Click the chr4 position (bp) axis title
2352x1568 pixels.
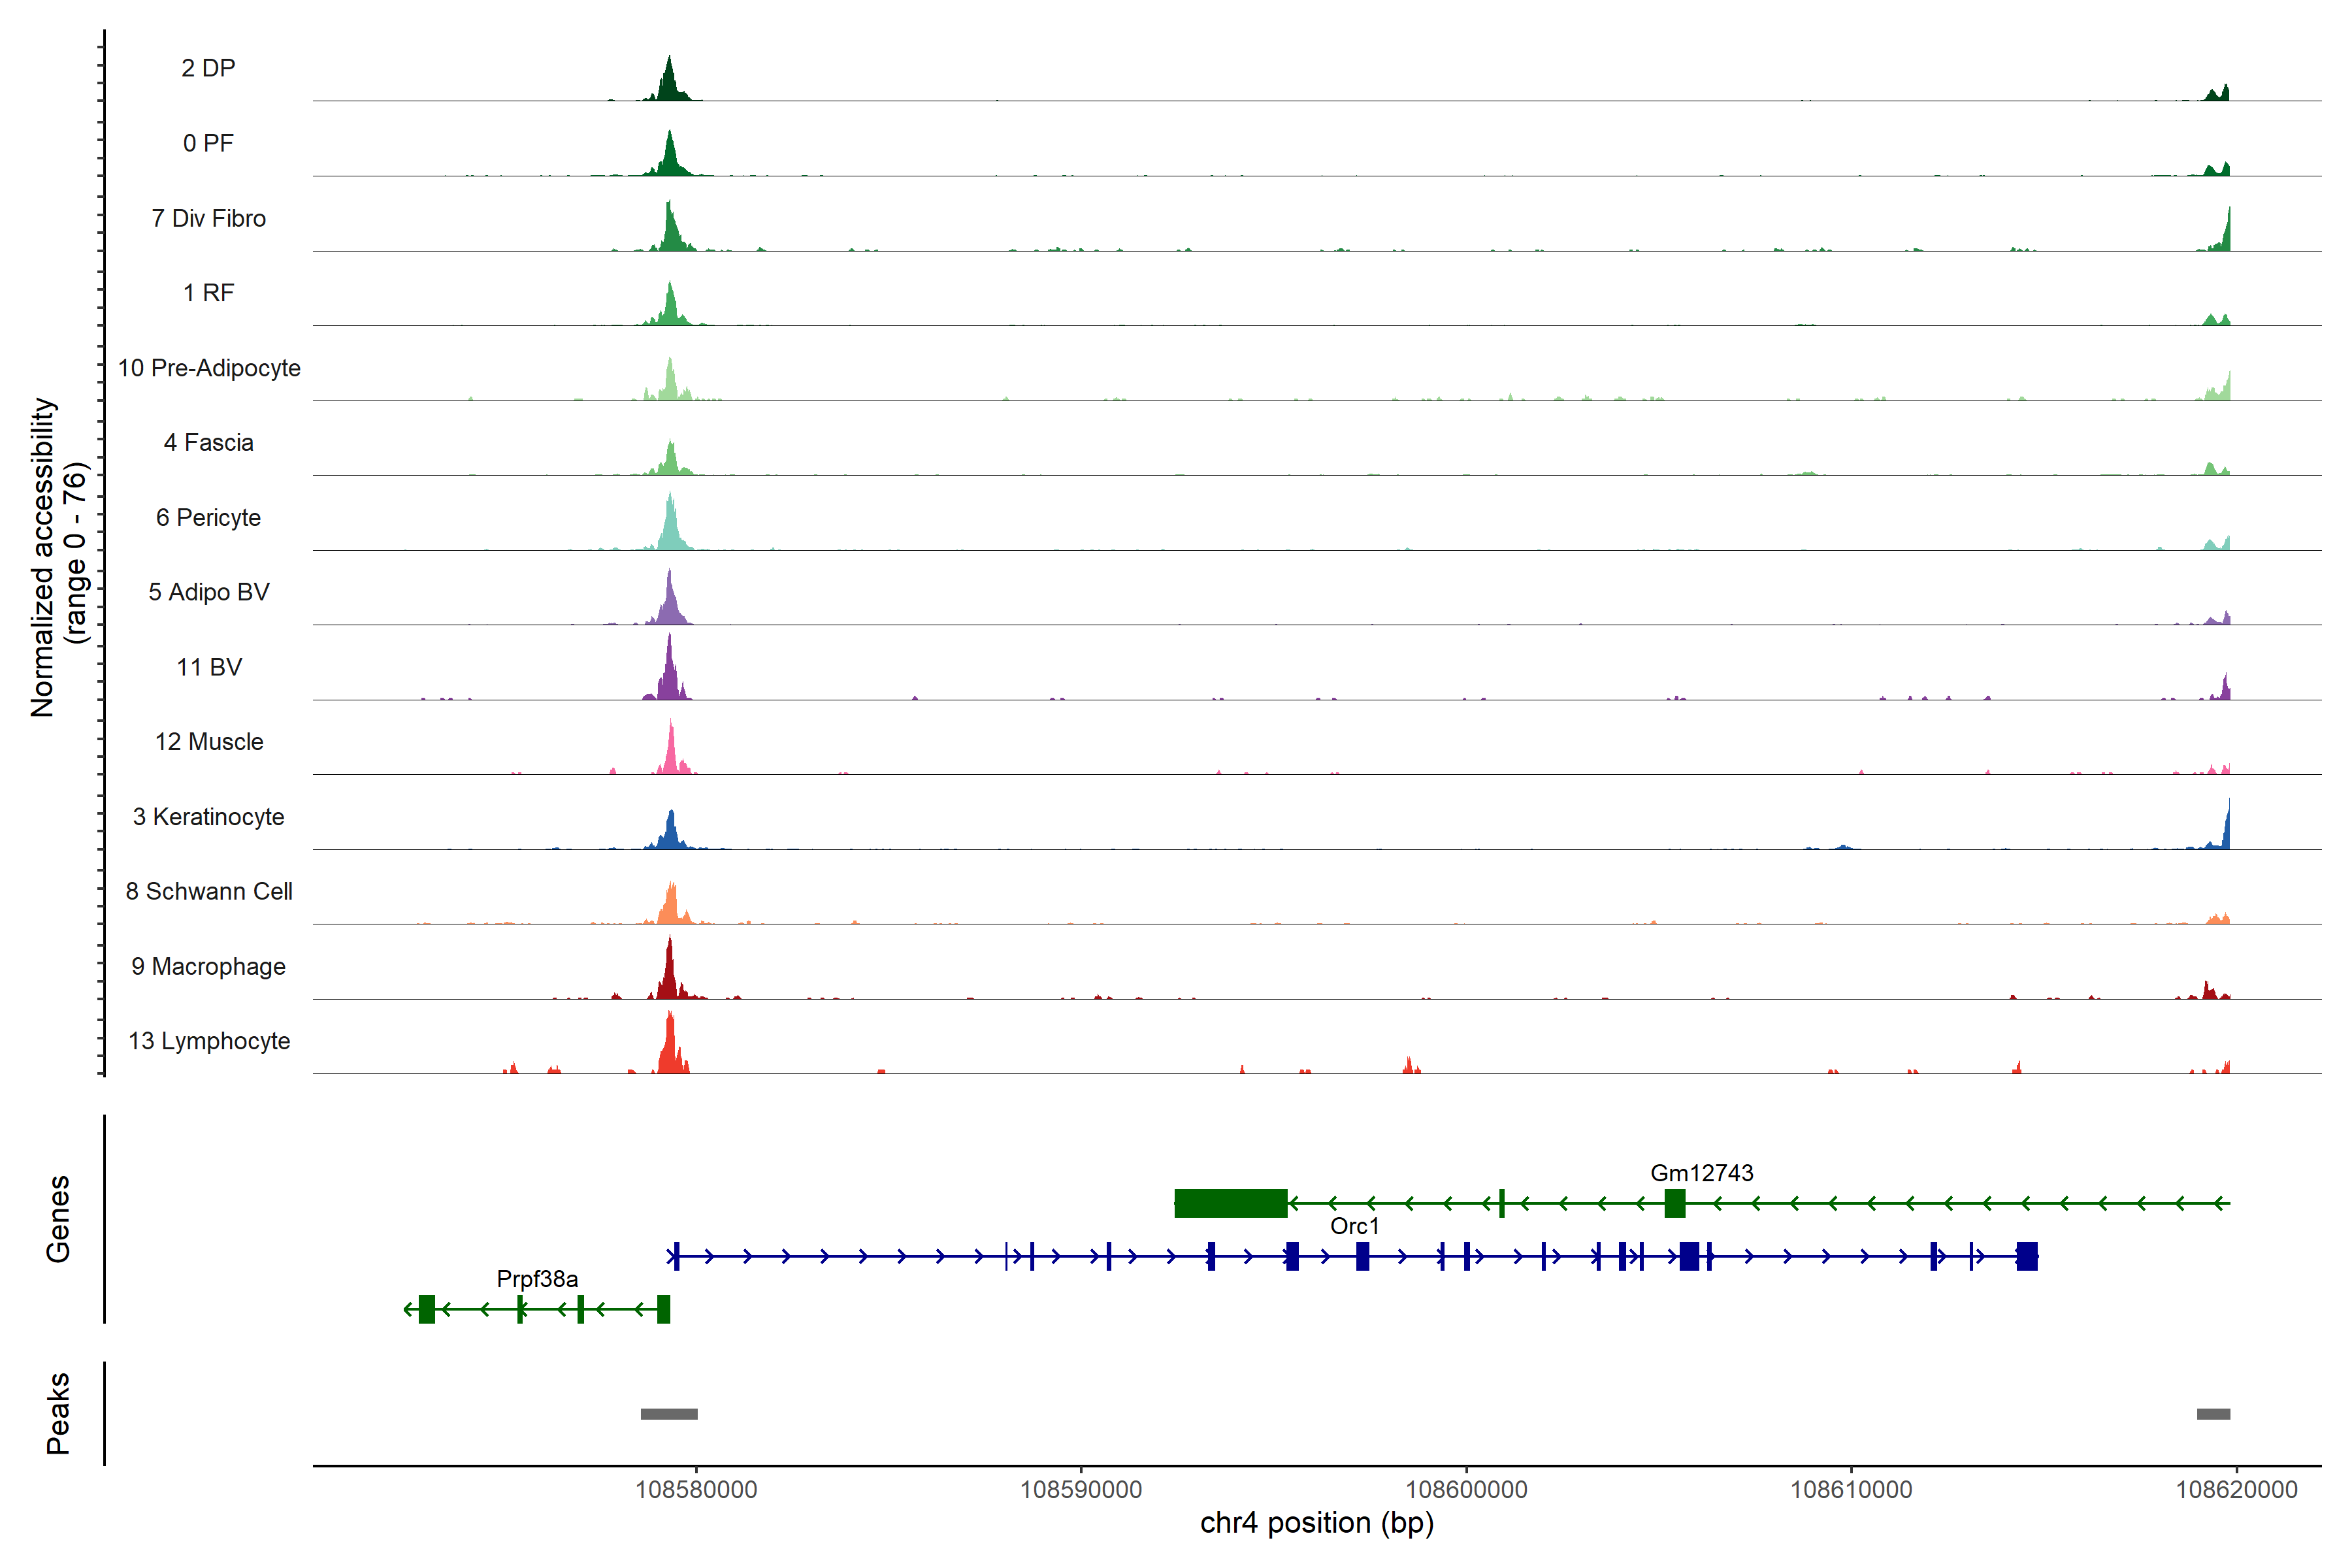click(x=1316, y=1523)
